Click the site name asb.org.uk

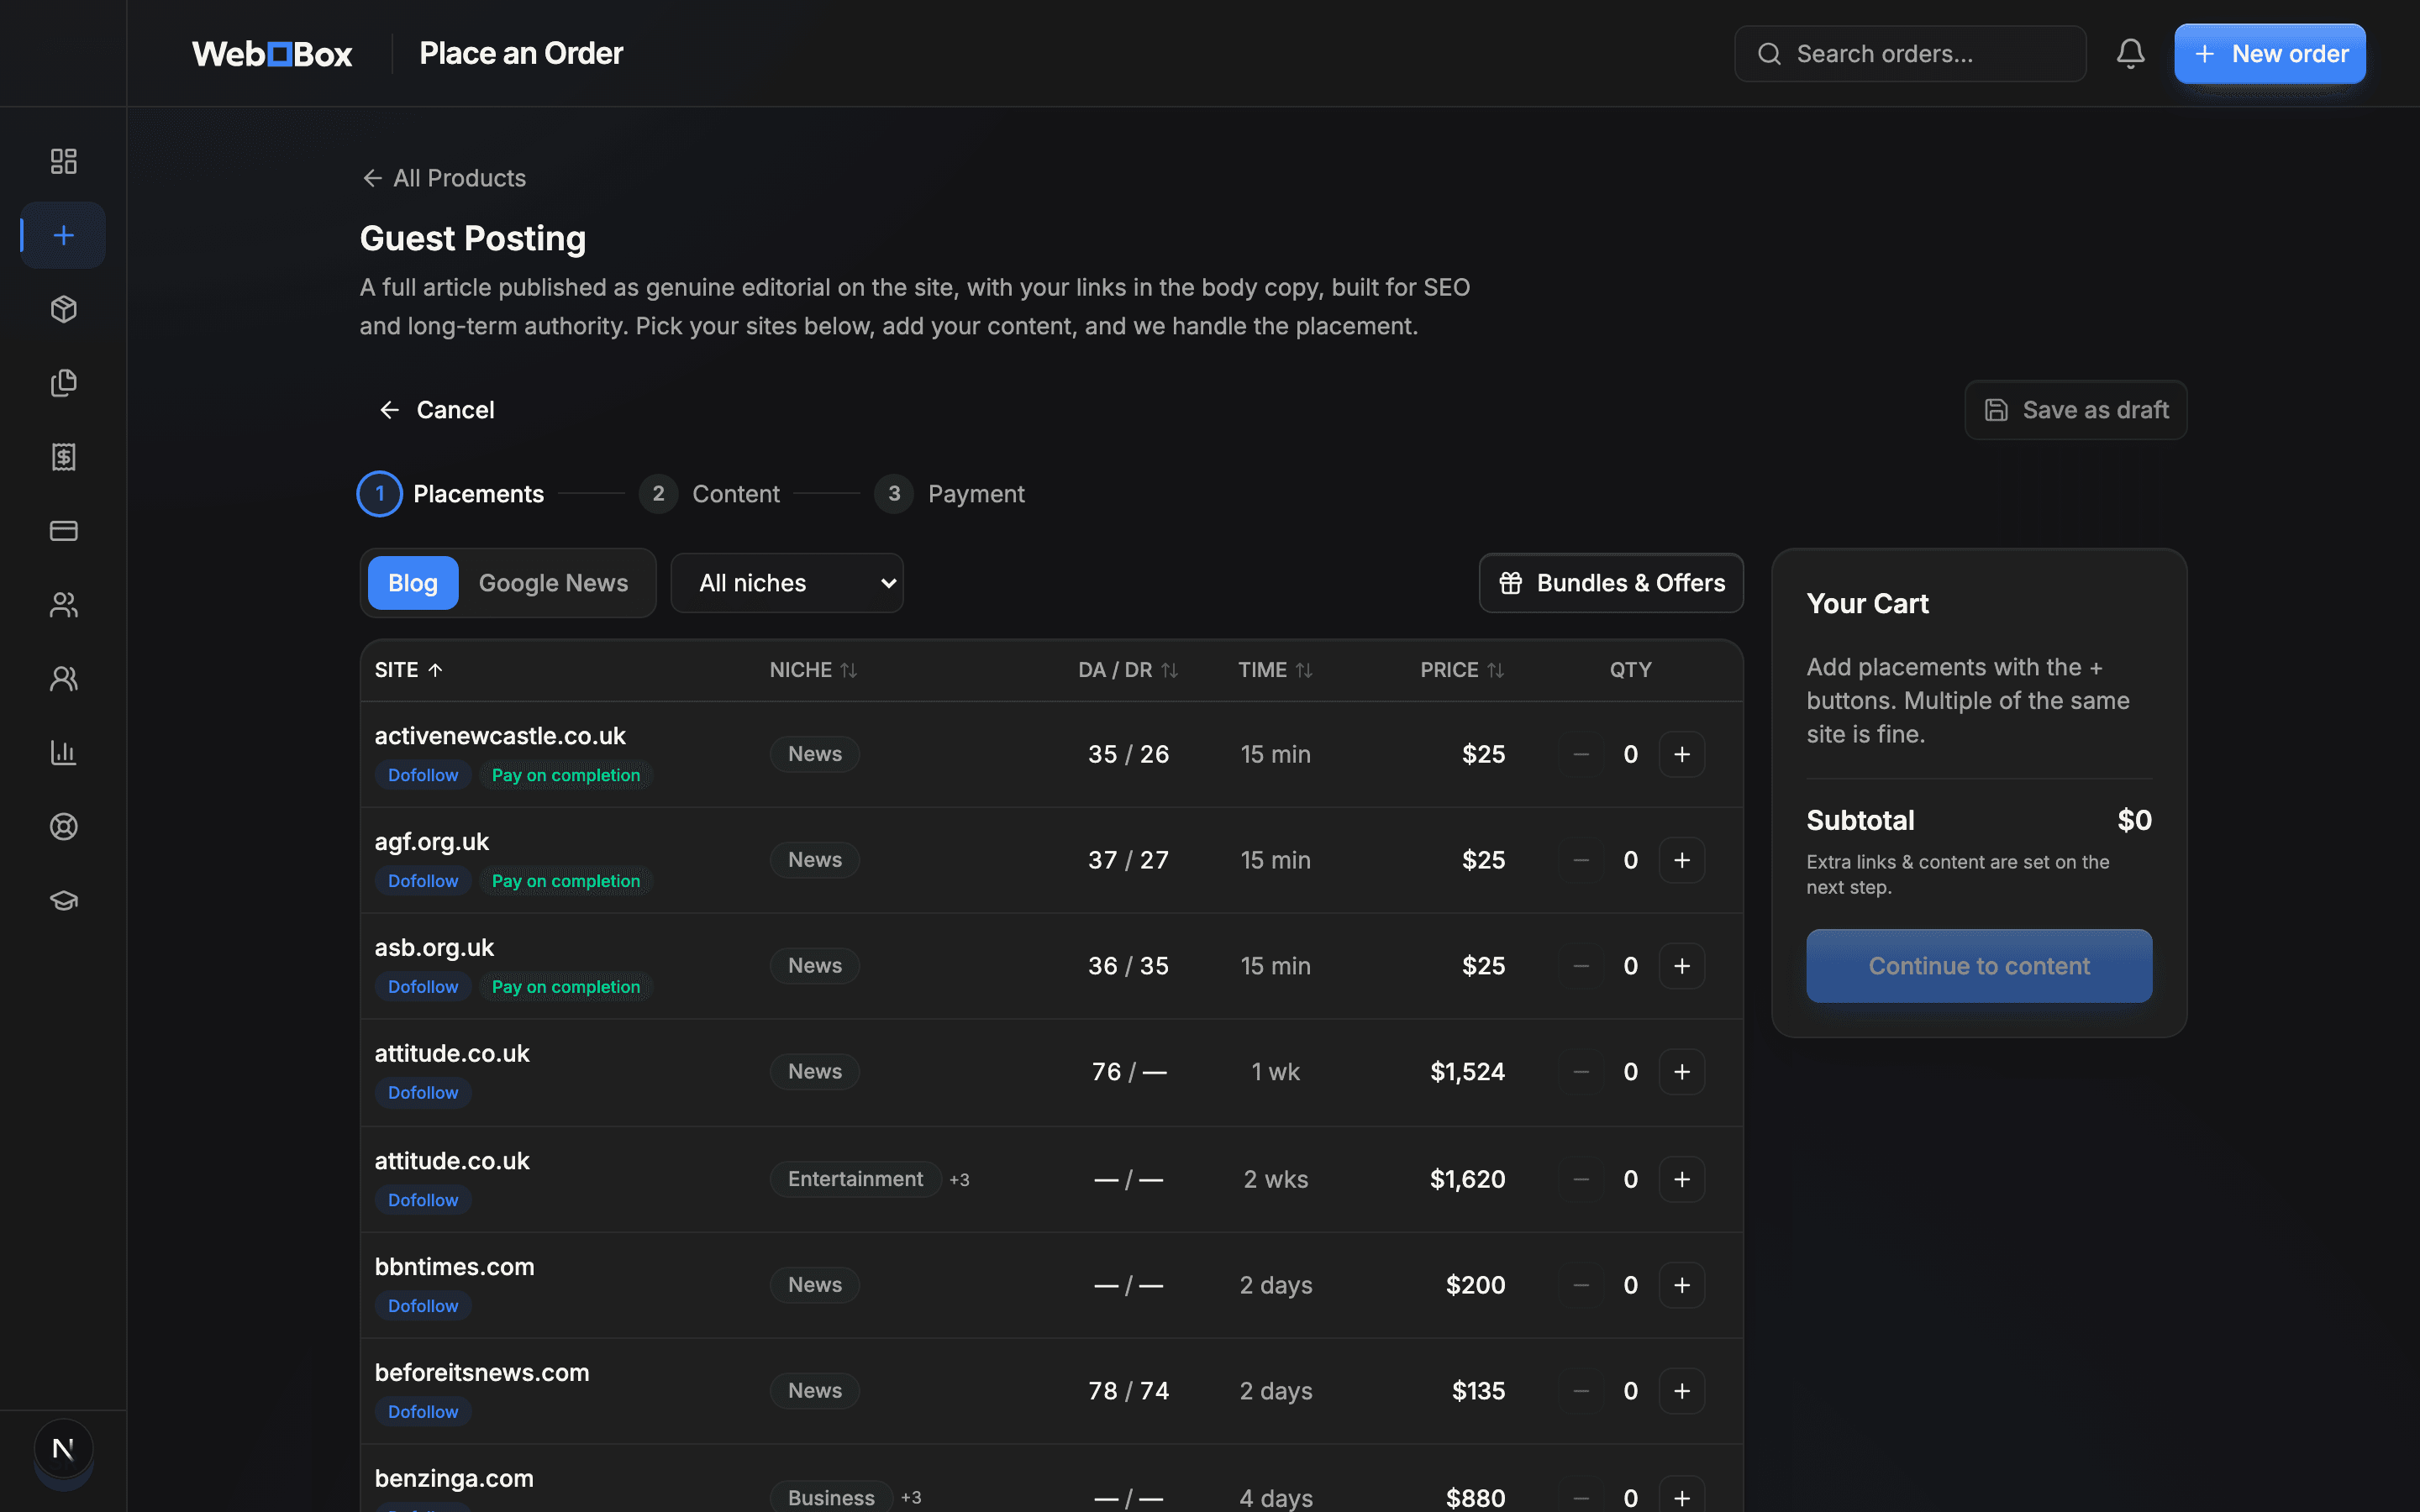[x=434, y=947]
